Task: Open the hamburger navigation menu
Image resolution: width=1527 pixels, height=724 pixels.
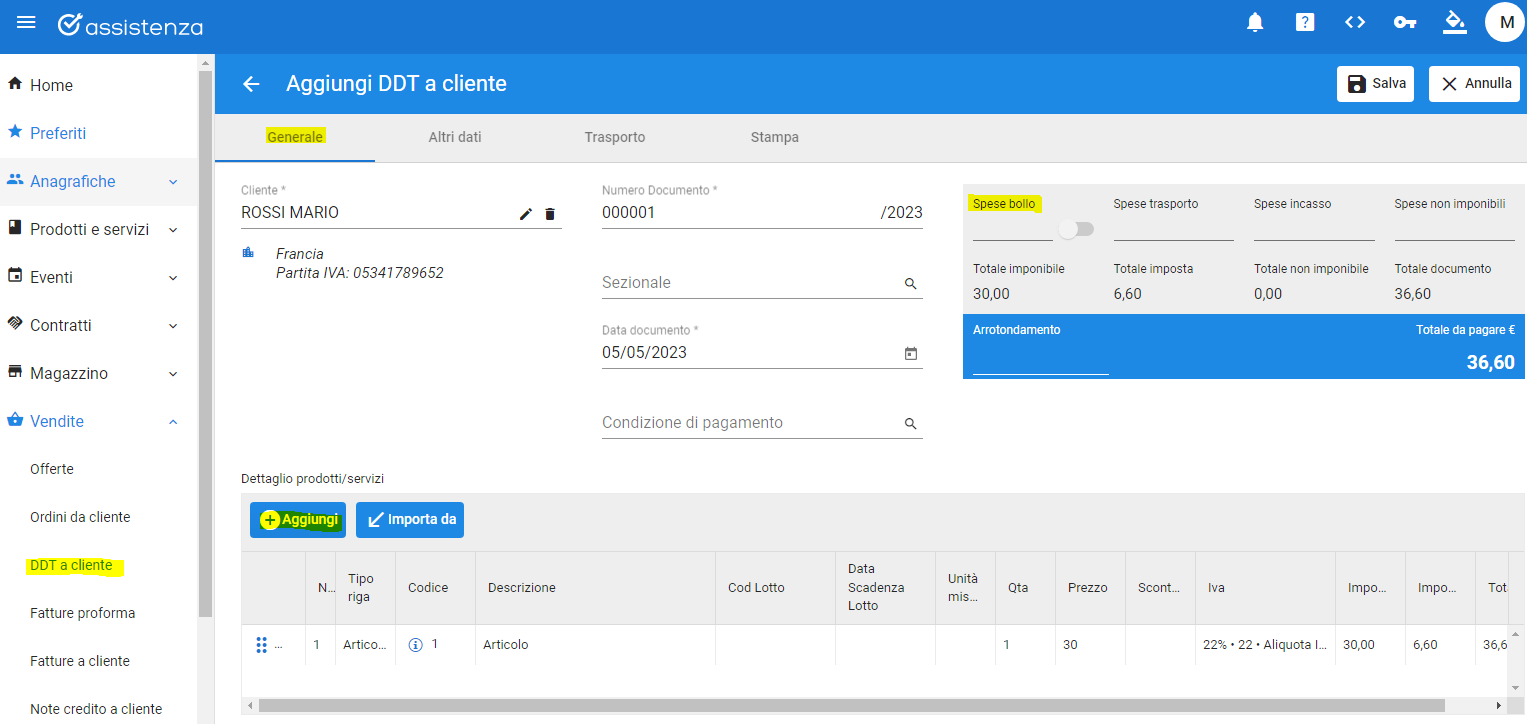Action: click(x=27, y=22)
